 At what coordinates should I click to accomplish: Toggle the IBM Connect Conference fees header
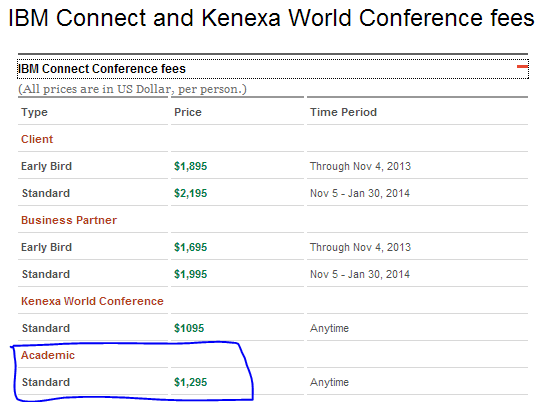pyautogui.click(x=273, y=69)
